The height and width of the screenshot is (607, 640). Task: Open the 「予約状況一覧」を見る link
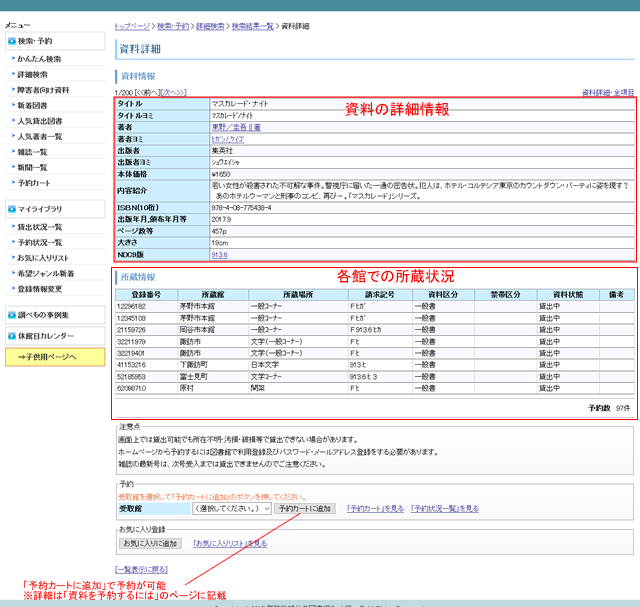[445, 509]
